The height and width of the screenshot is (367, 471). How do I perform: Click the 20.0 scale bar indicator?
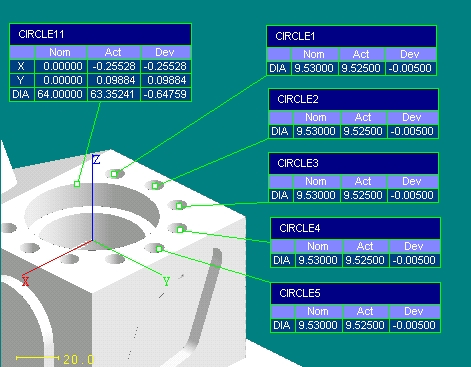click(x=55, y=359)
